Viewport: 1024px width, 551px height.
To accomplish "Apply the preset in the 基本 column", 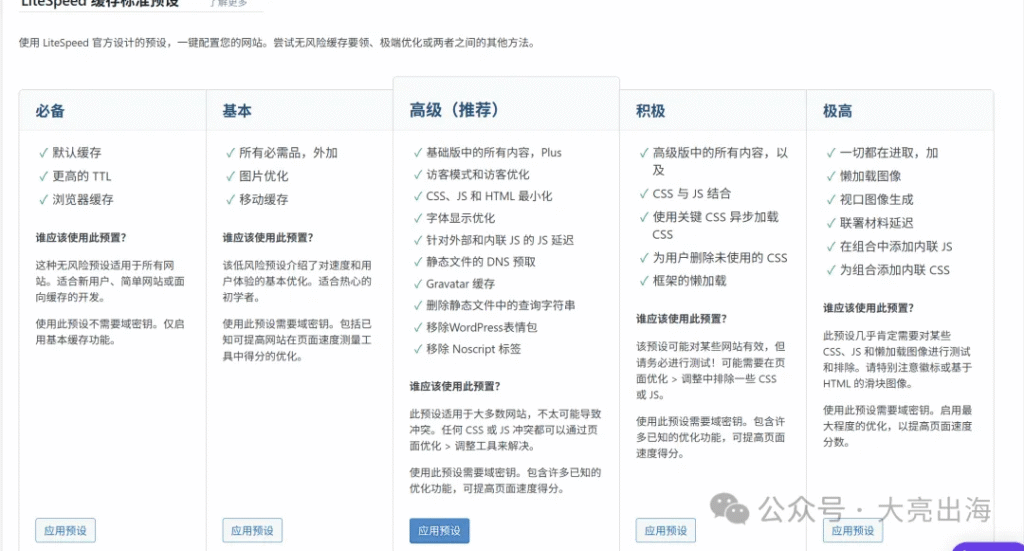I will 252,530.
